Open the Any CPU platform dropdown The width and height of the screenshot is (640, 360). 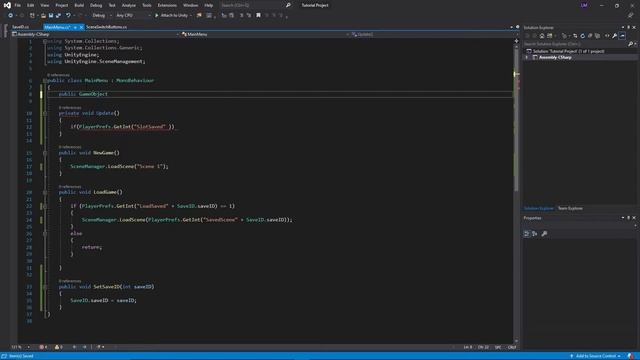coord(133,16)
